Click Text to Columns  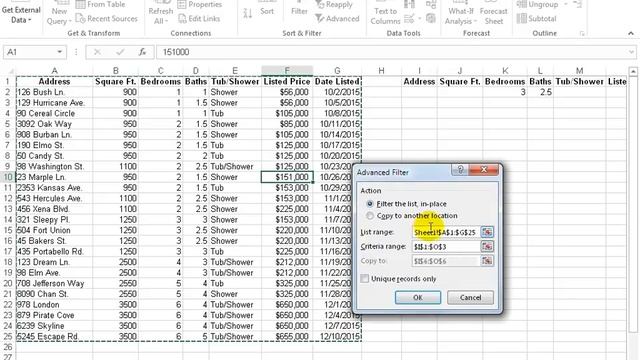(x=385, y=16)
